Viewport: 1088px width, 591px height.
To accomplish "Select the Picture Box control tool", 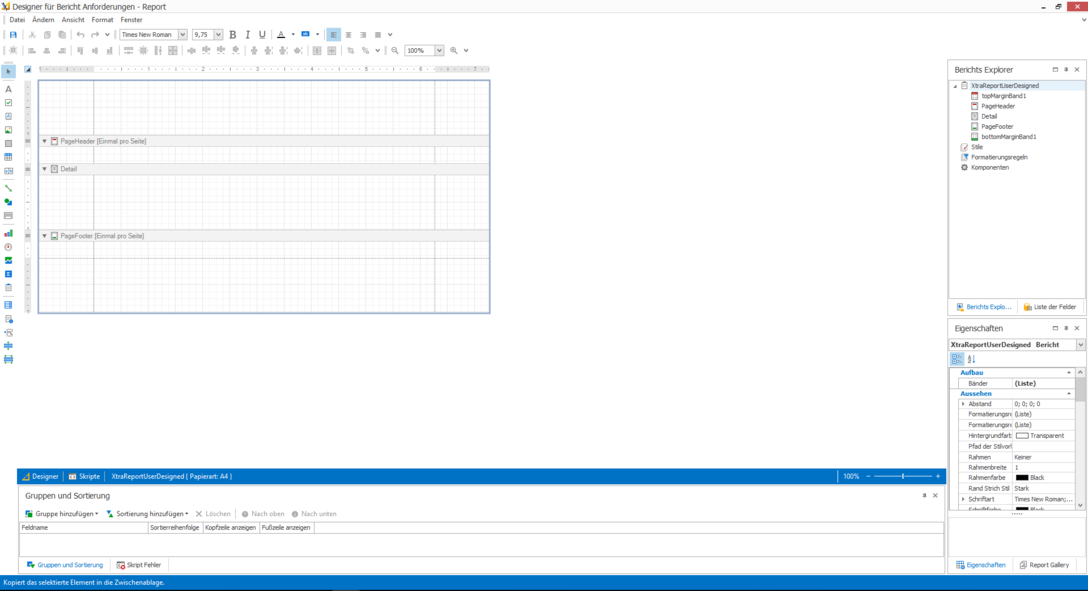I will coord(8,130).
